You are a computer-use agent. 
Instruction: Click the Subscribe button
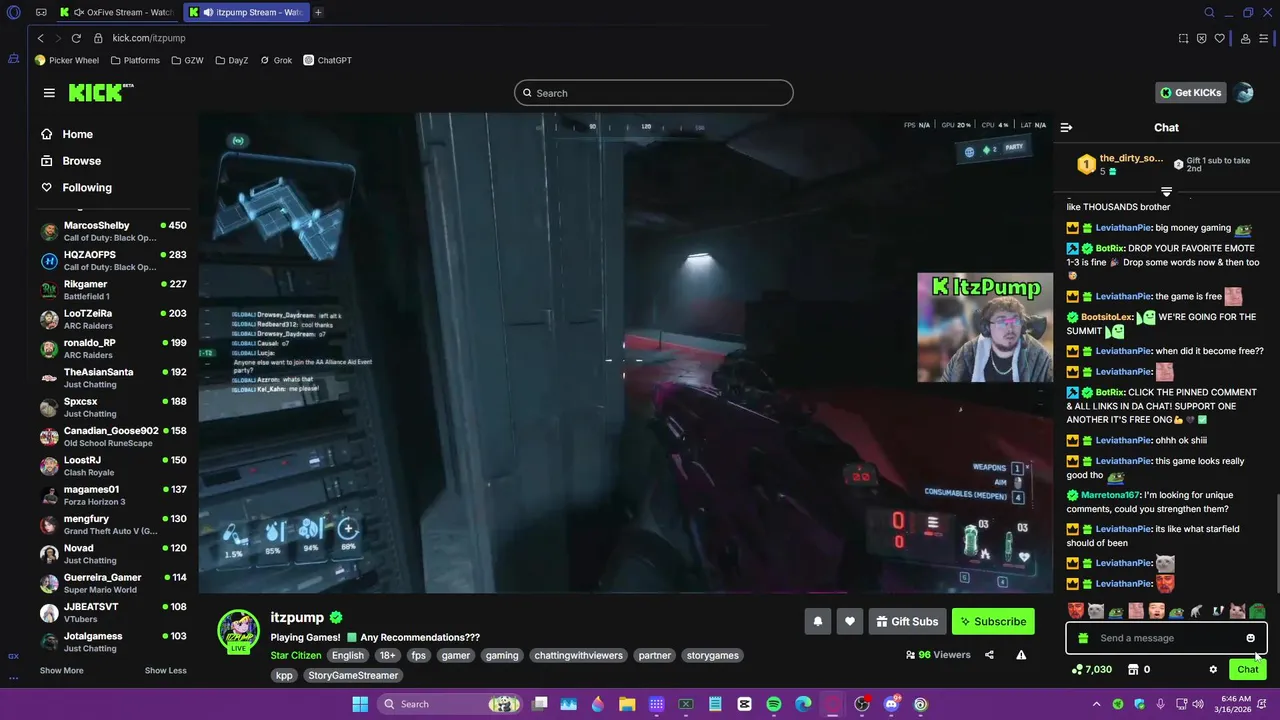click(x=993, y=621)
